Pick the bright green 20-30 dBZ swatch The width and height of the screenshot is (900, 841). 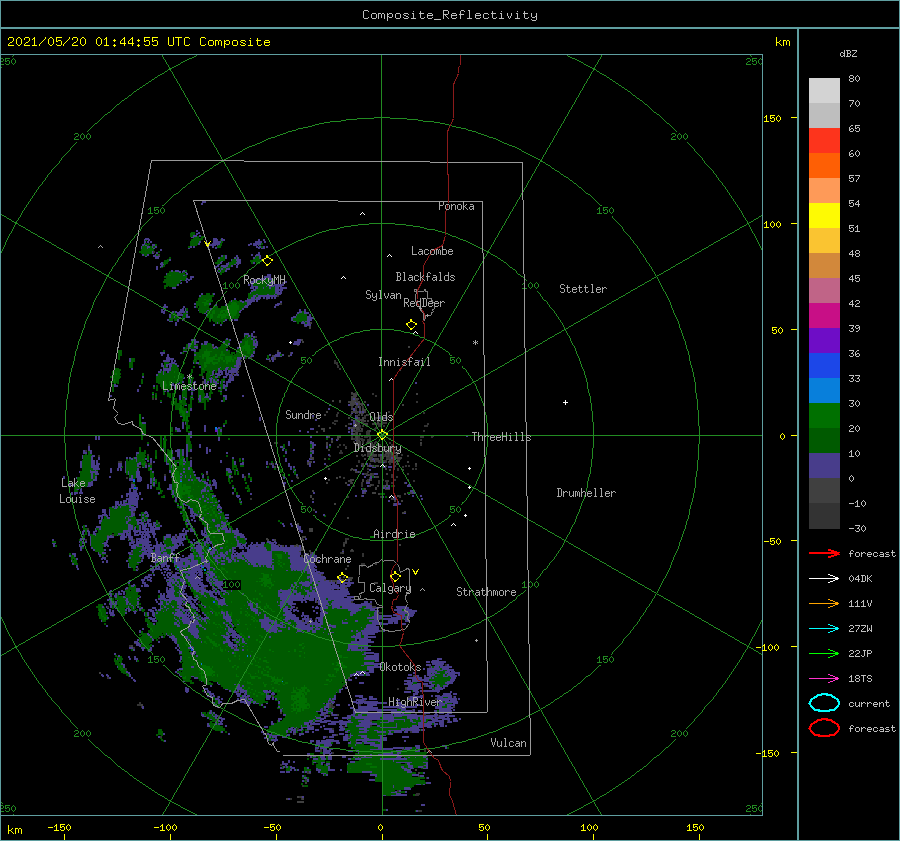click(x=824, y=416)
